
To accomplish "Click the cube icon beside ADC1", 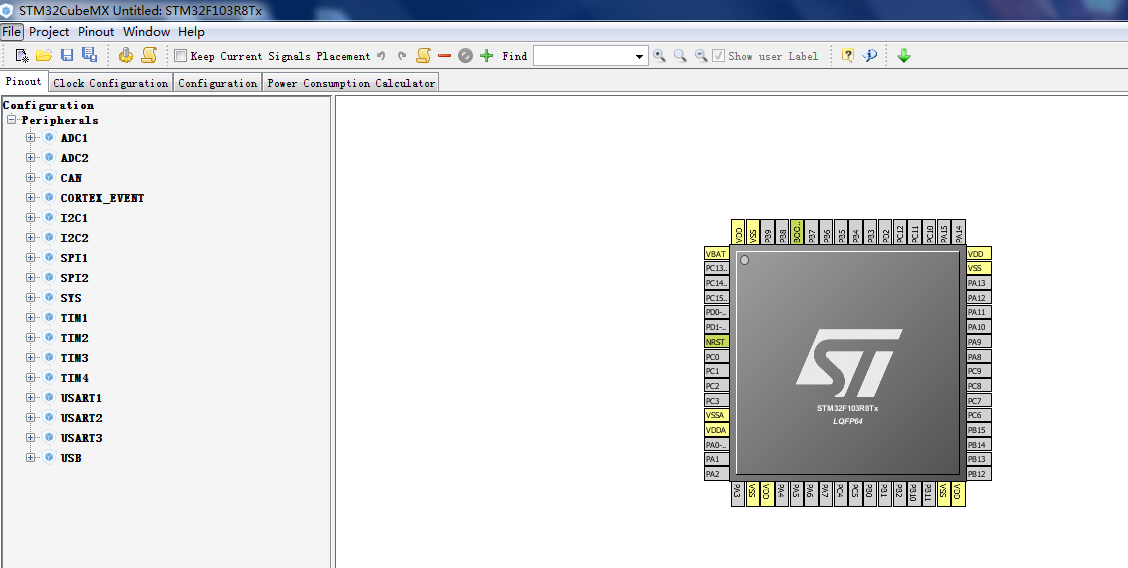I will (49, 137).
